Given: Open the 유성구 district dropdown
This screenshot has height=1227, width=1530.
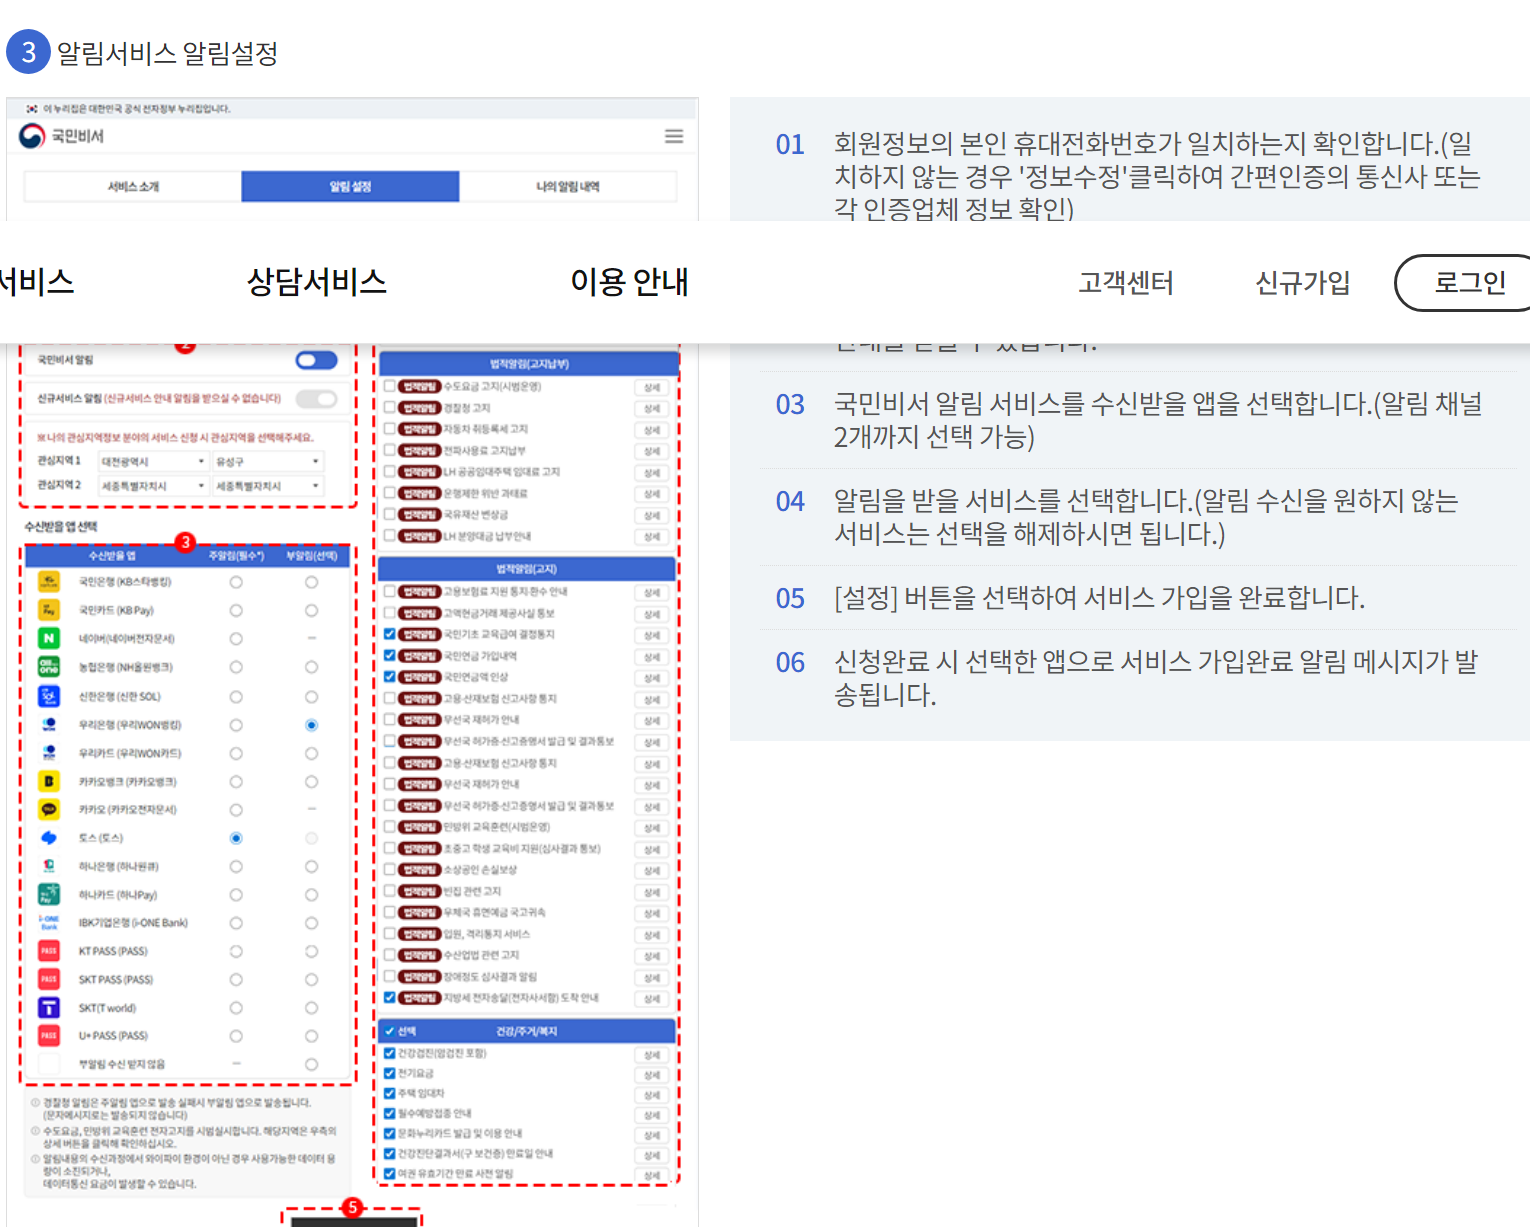Looking at the screenshot, I should pyautogui.click(x=268, y=461).
